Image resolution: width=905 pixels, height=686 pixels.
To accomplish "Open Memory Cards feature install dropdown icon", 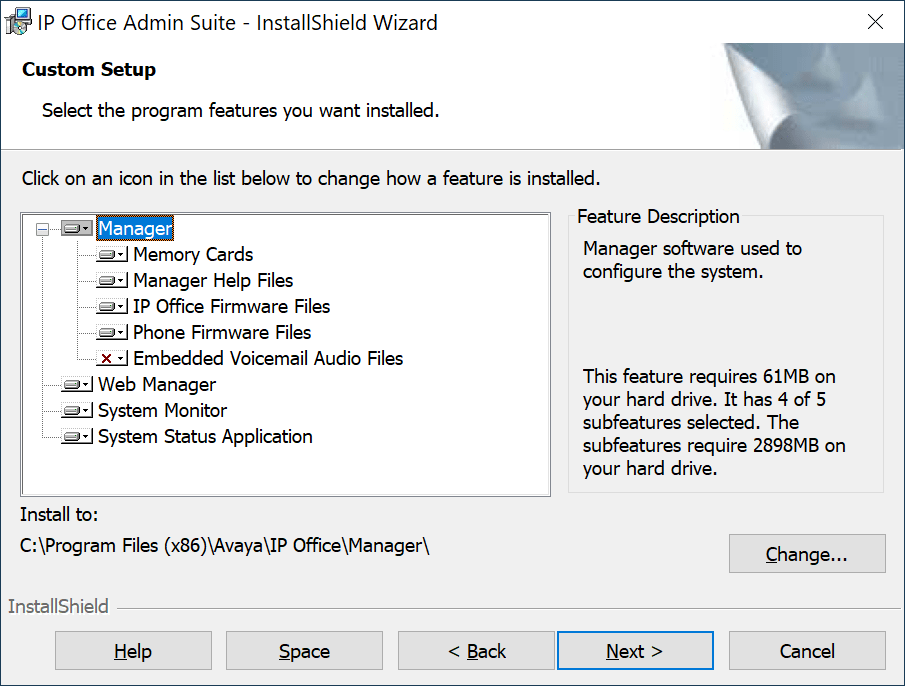I will [x=112, y=254].
